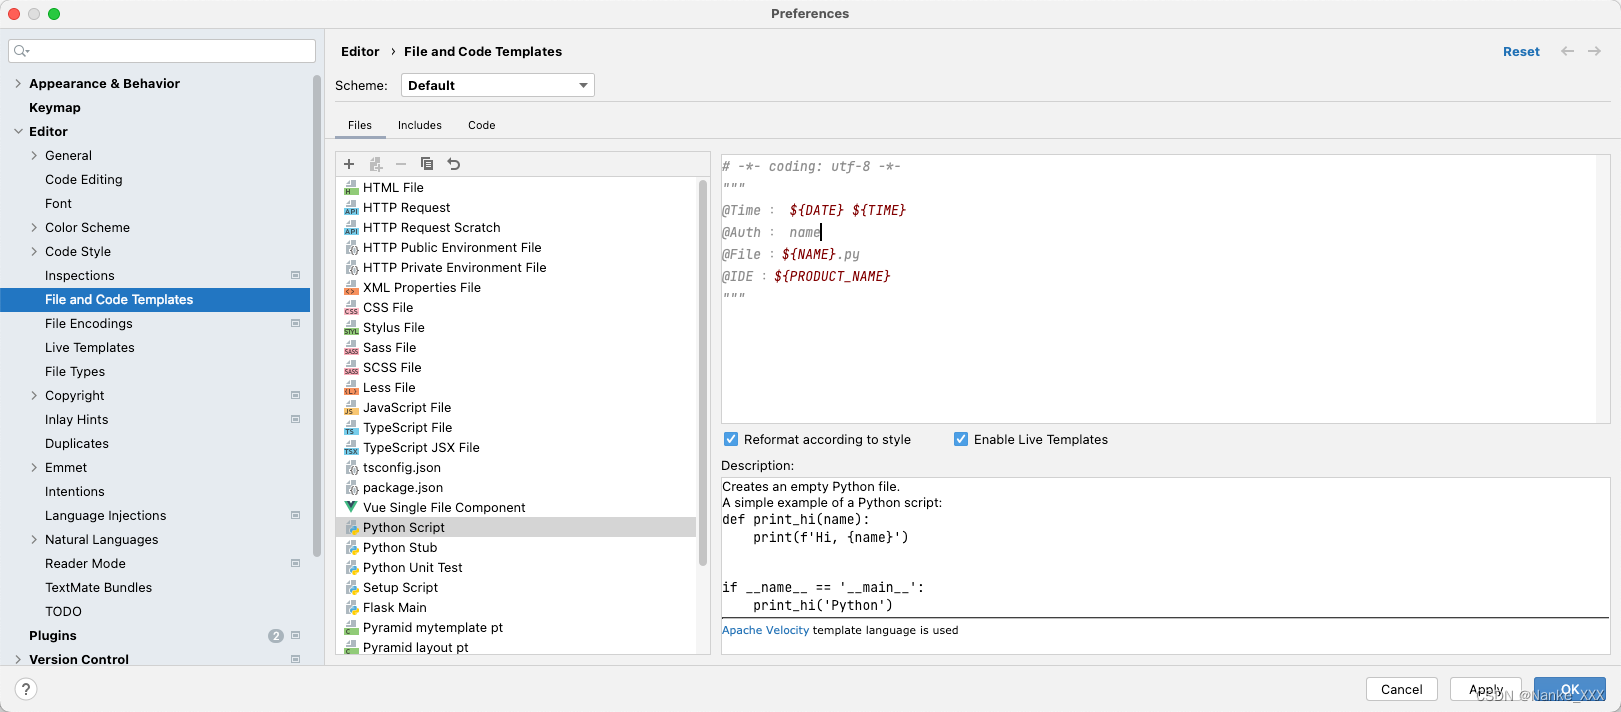
Task: Click the template list vertical scrollbar
Action: pyautogui.click(x=703, y=372)
